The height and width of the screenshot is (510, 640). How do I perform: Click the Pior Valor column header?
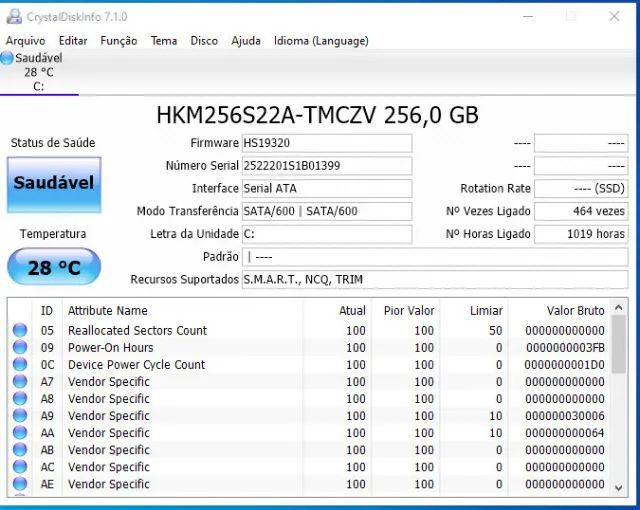coord(405,311)
